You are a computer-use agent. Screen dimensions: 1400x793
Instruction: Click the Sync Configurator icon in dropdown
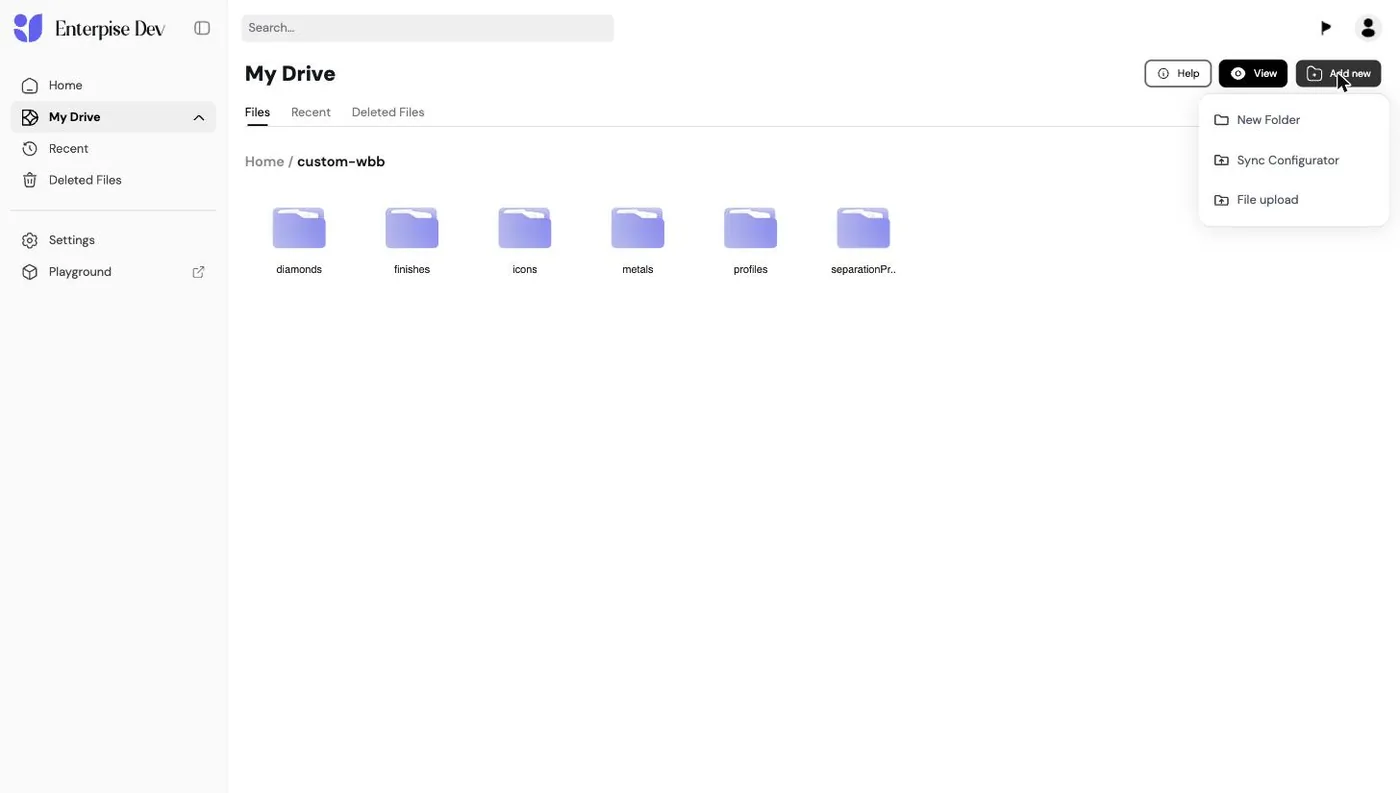1221,160
